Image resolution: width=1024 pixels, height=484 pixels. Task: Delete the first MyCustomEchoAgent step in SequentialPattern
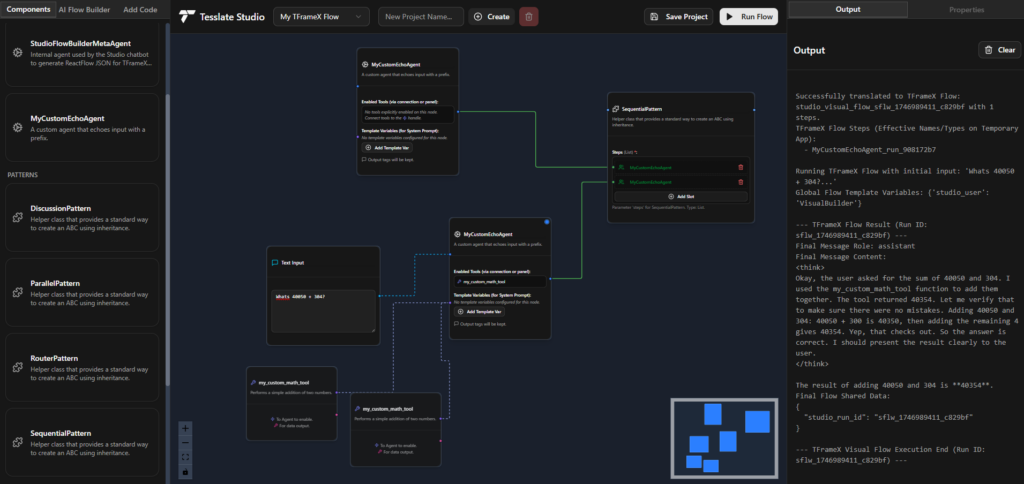coord(741,167)
